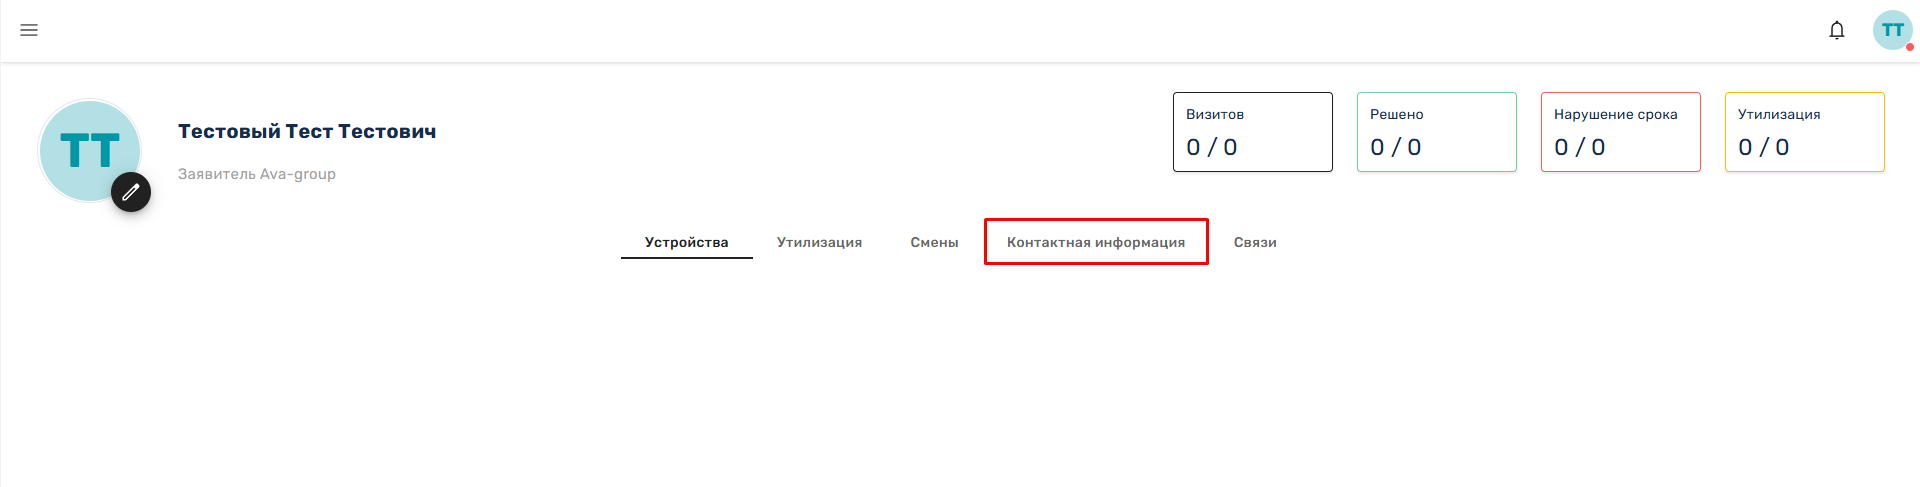Click the Нарушение срока card title

pos(1616,114)
